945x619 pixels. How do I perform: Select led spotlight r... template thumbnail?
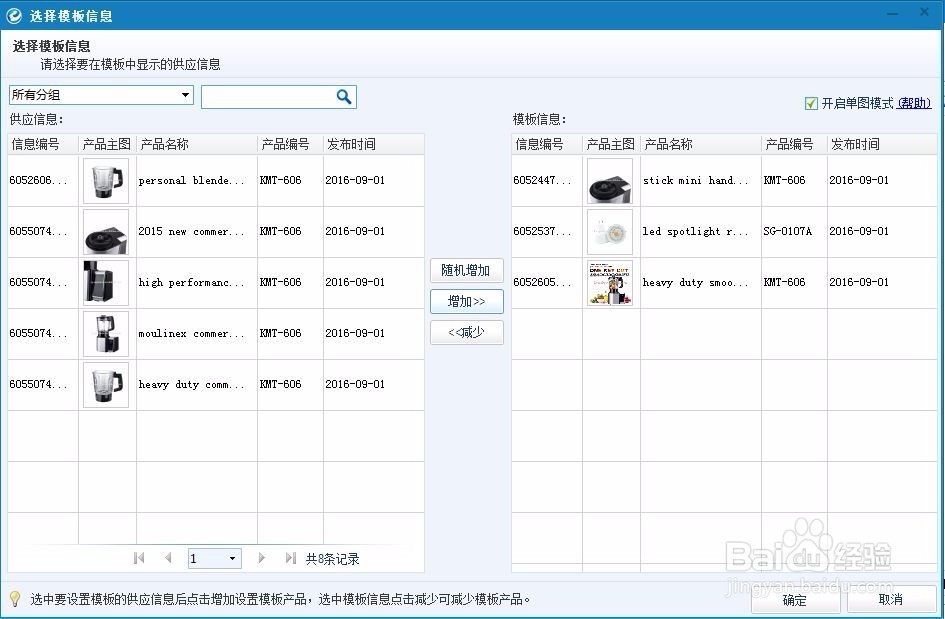(610, 232)
